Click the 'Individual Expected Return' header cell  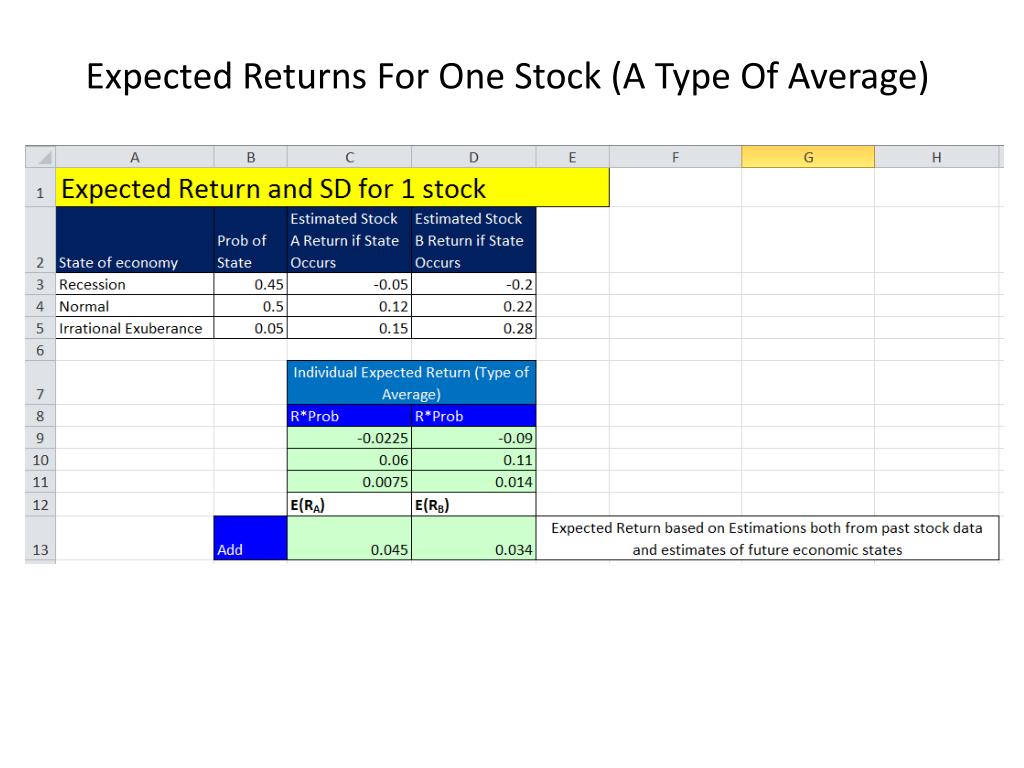pos(411,383)
